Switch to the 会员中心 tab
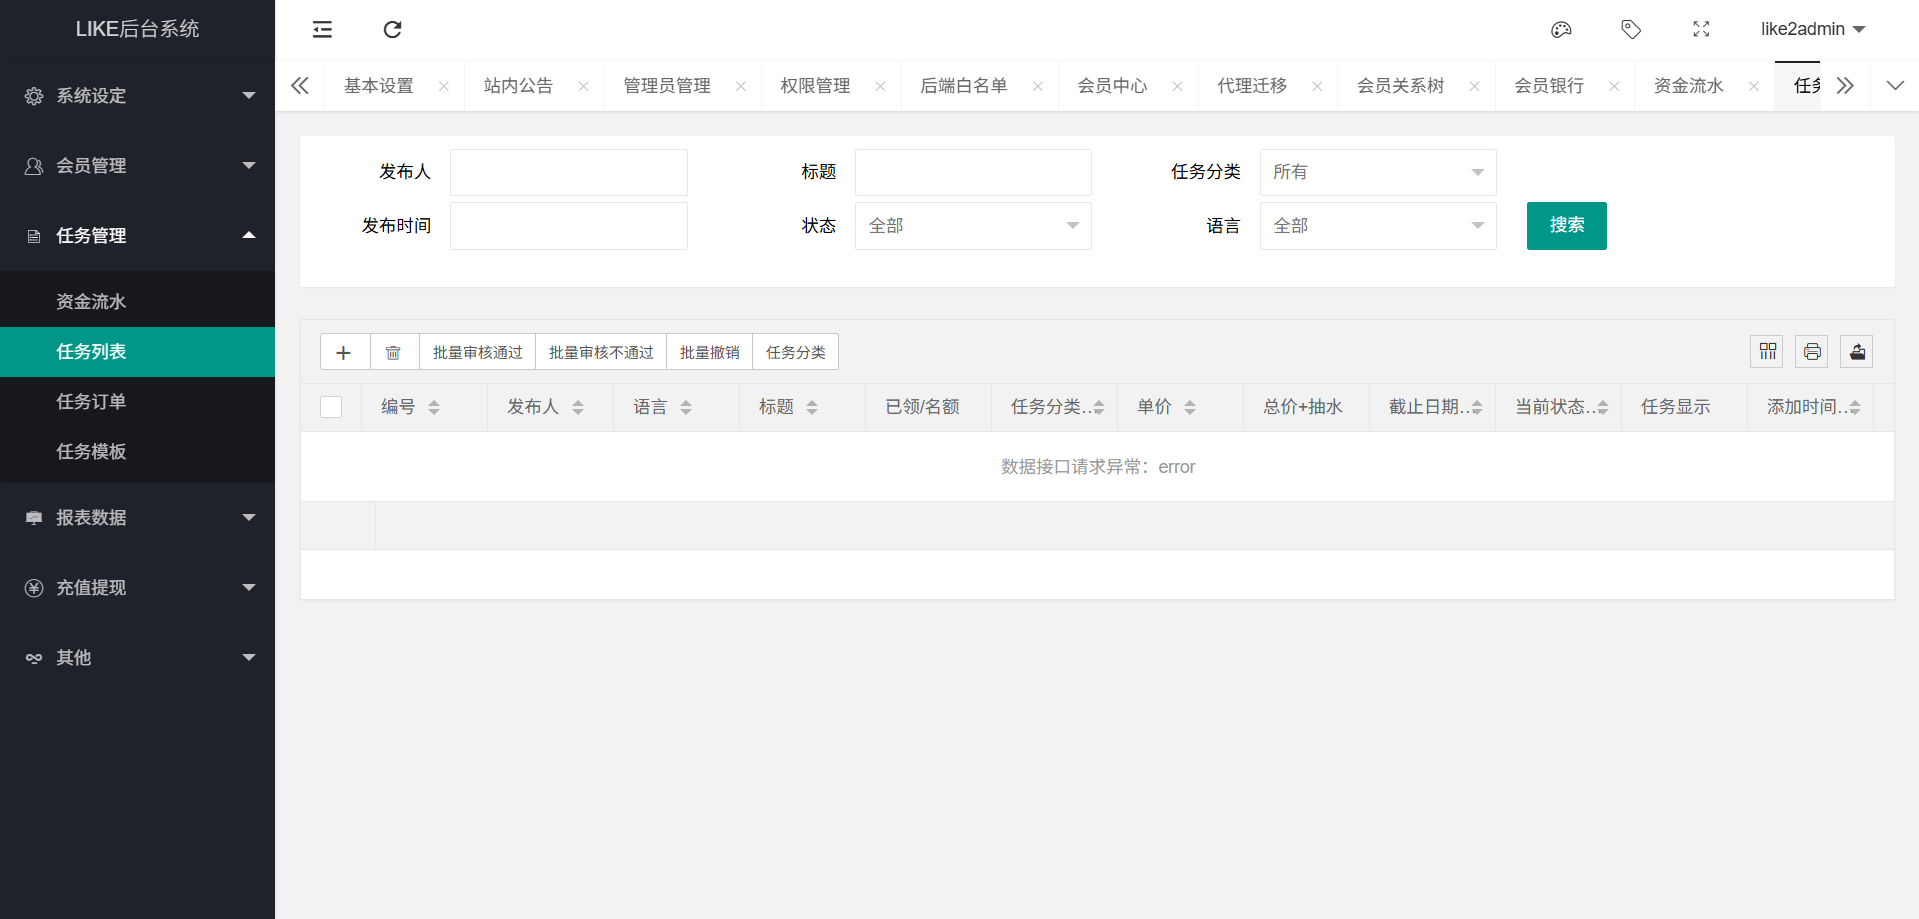 pyautogui.click(x=1112, y=86)
